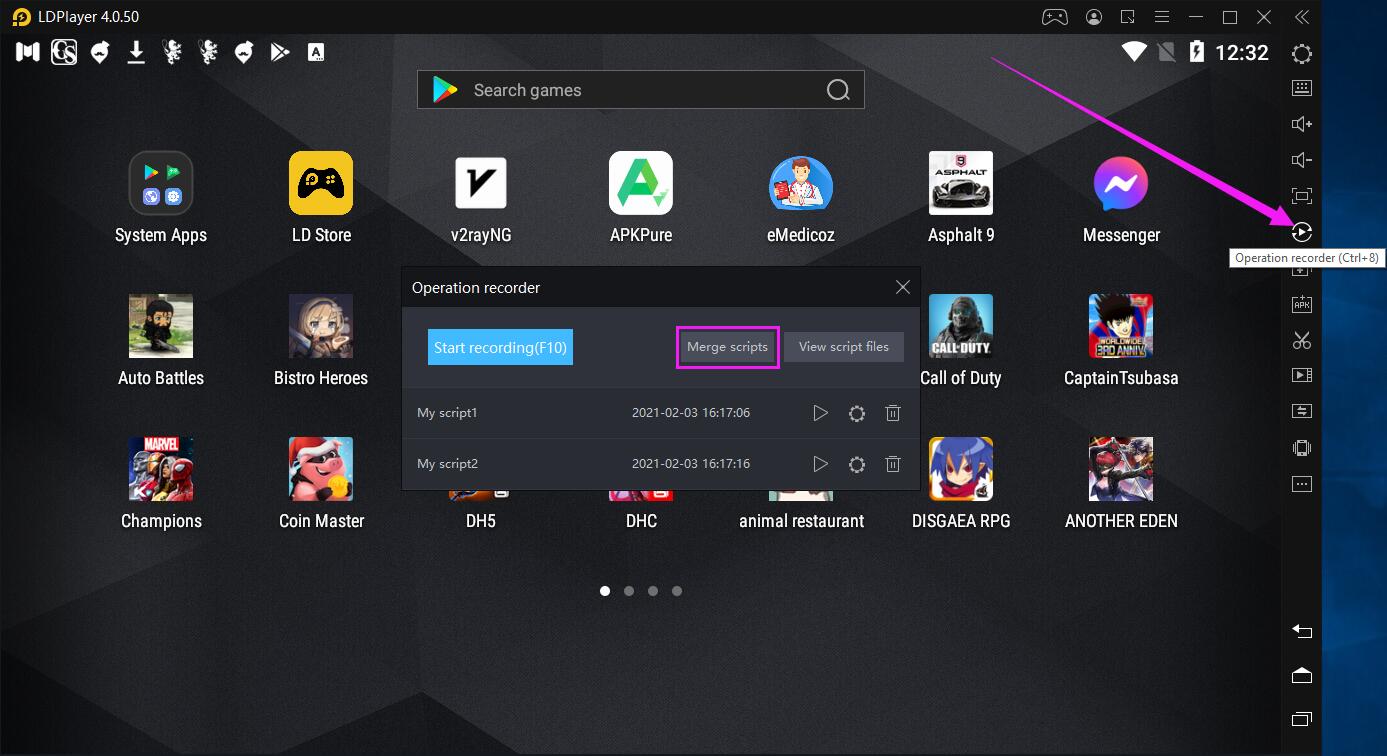This screenshot has width=1387, height=756.
Task: Open account icon in title bar
Action: coord(1094,17)
